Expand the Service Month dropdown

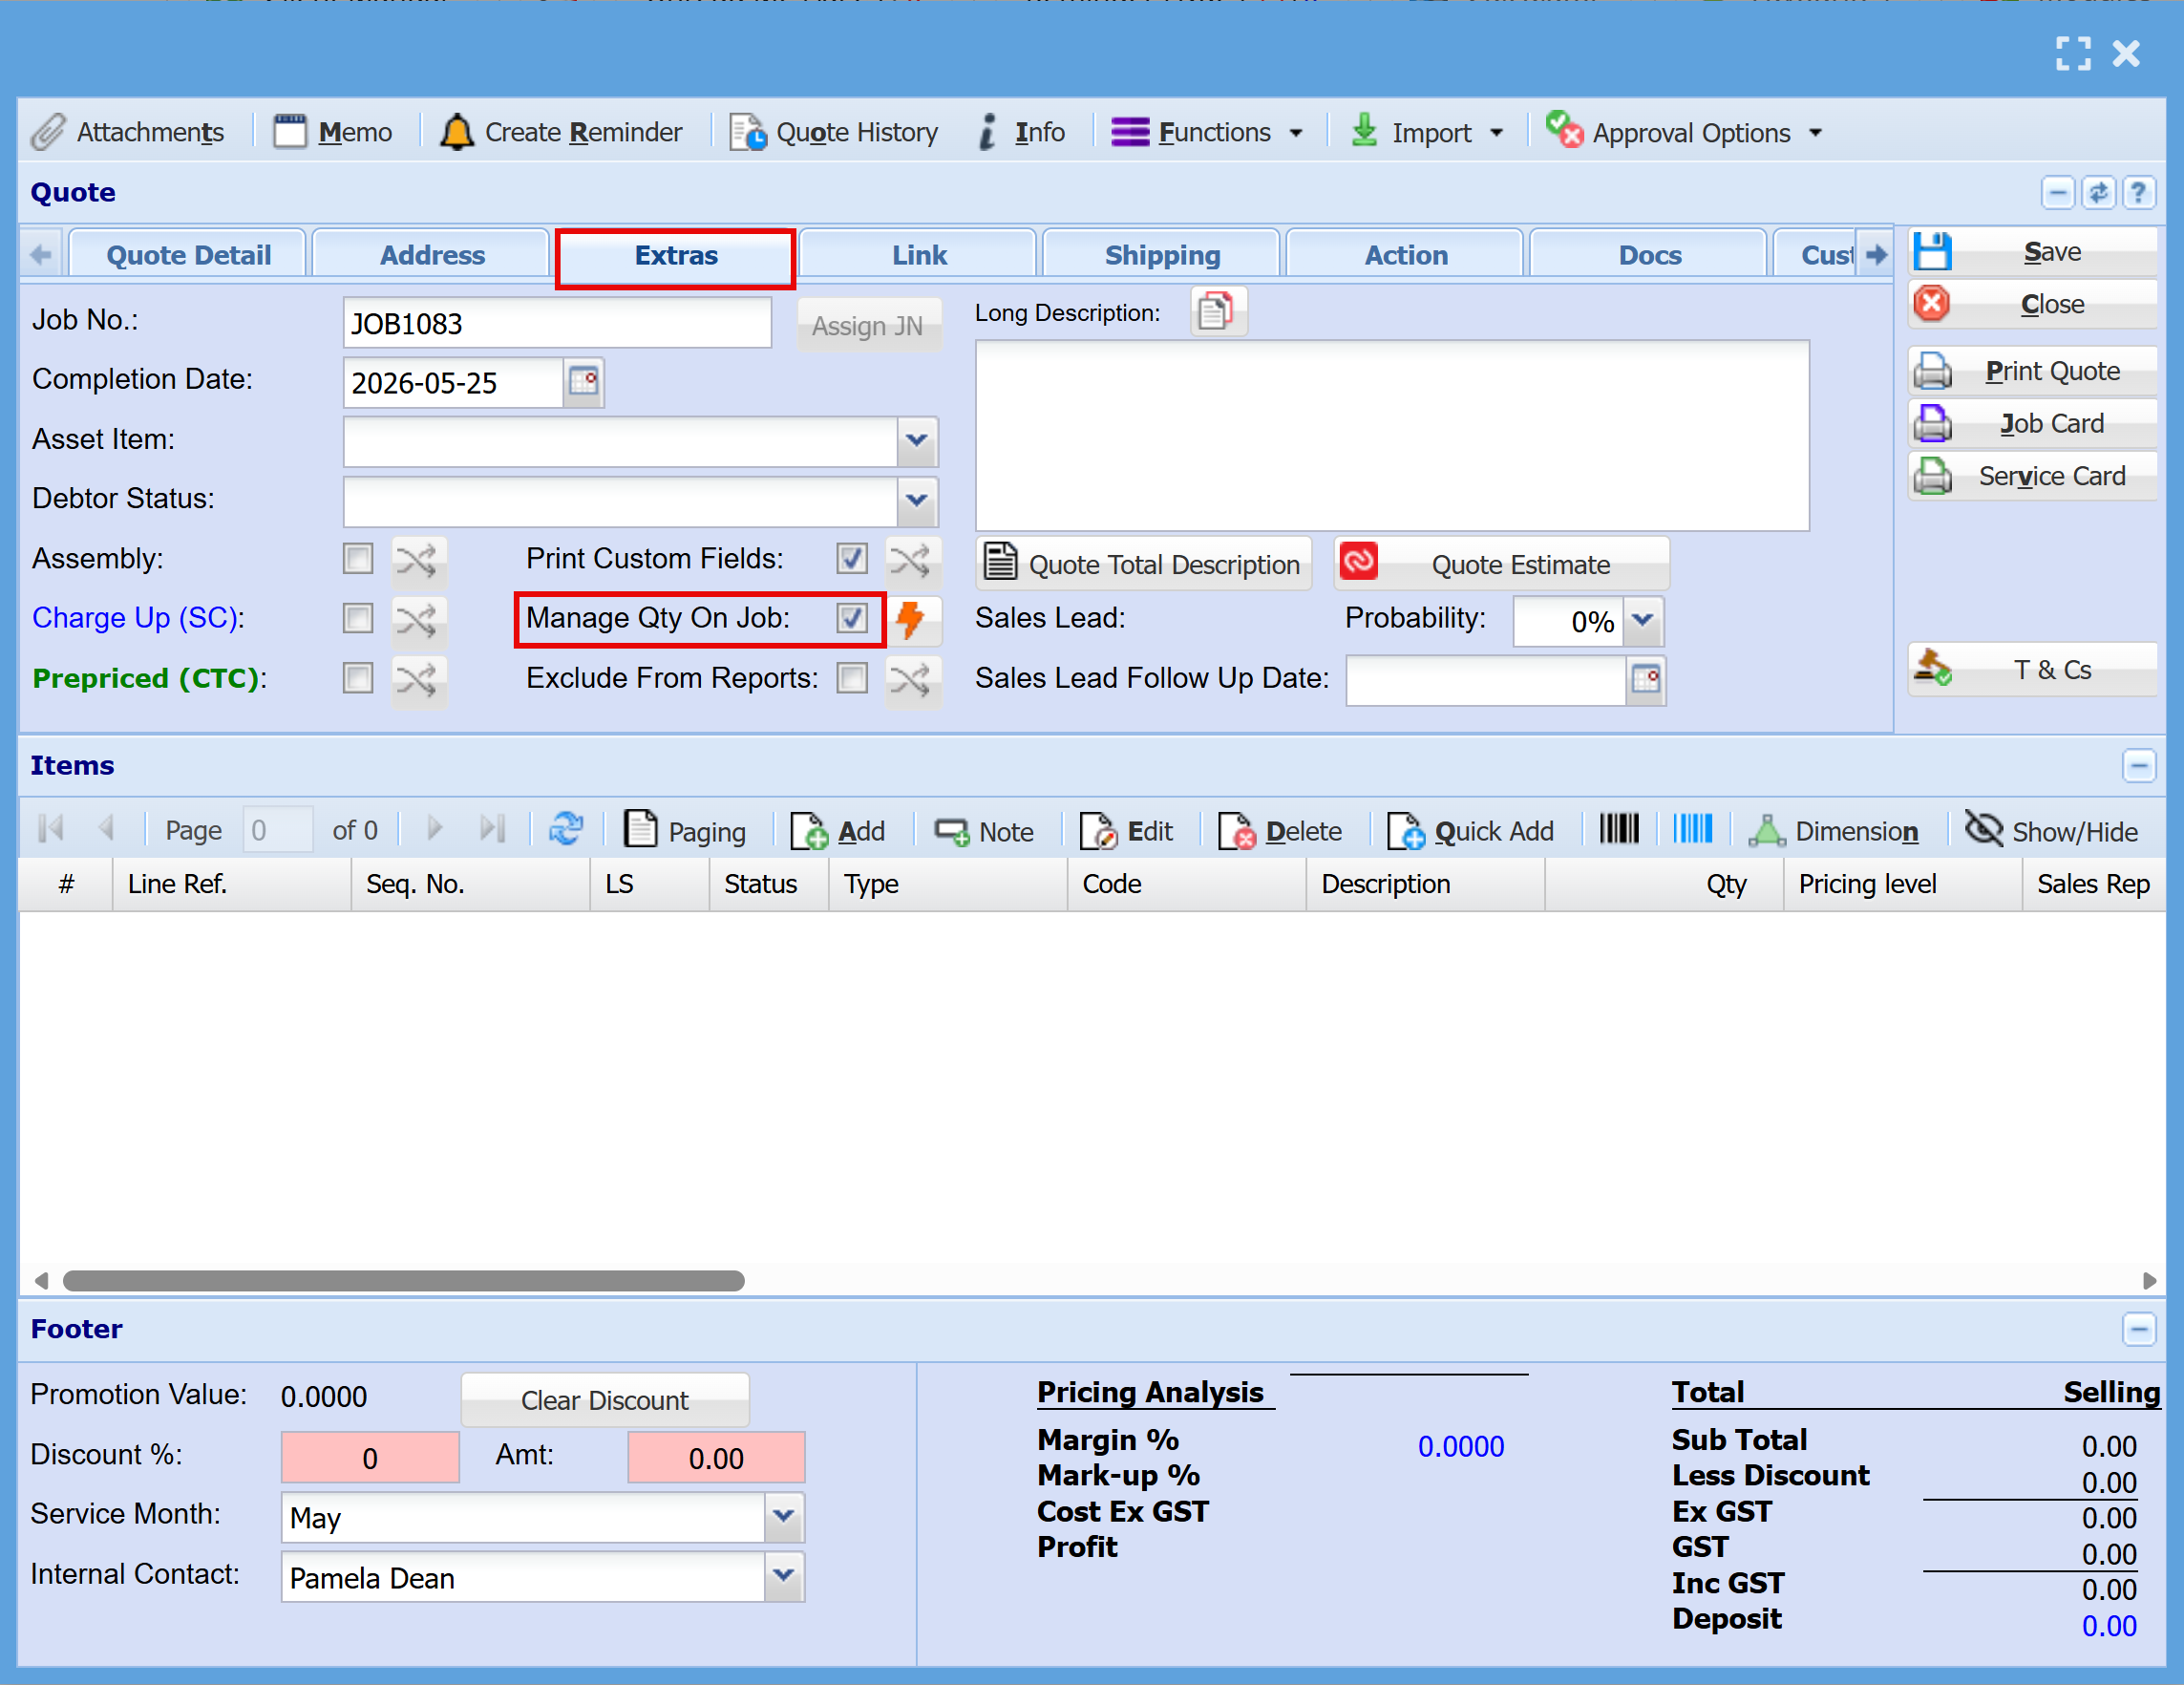tap(784, 1517)
